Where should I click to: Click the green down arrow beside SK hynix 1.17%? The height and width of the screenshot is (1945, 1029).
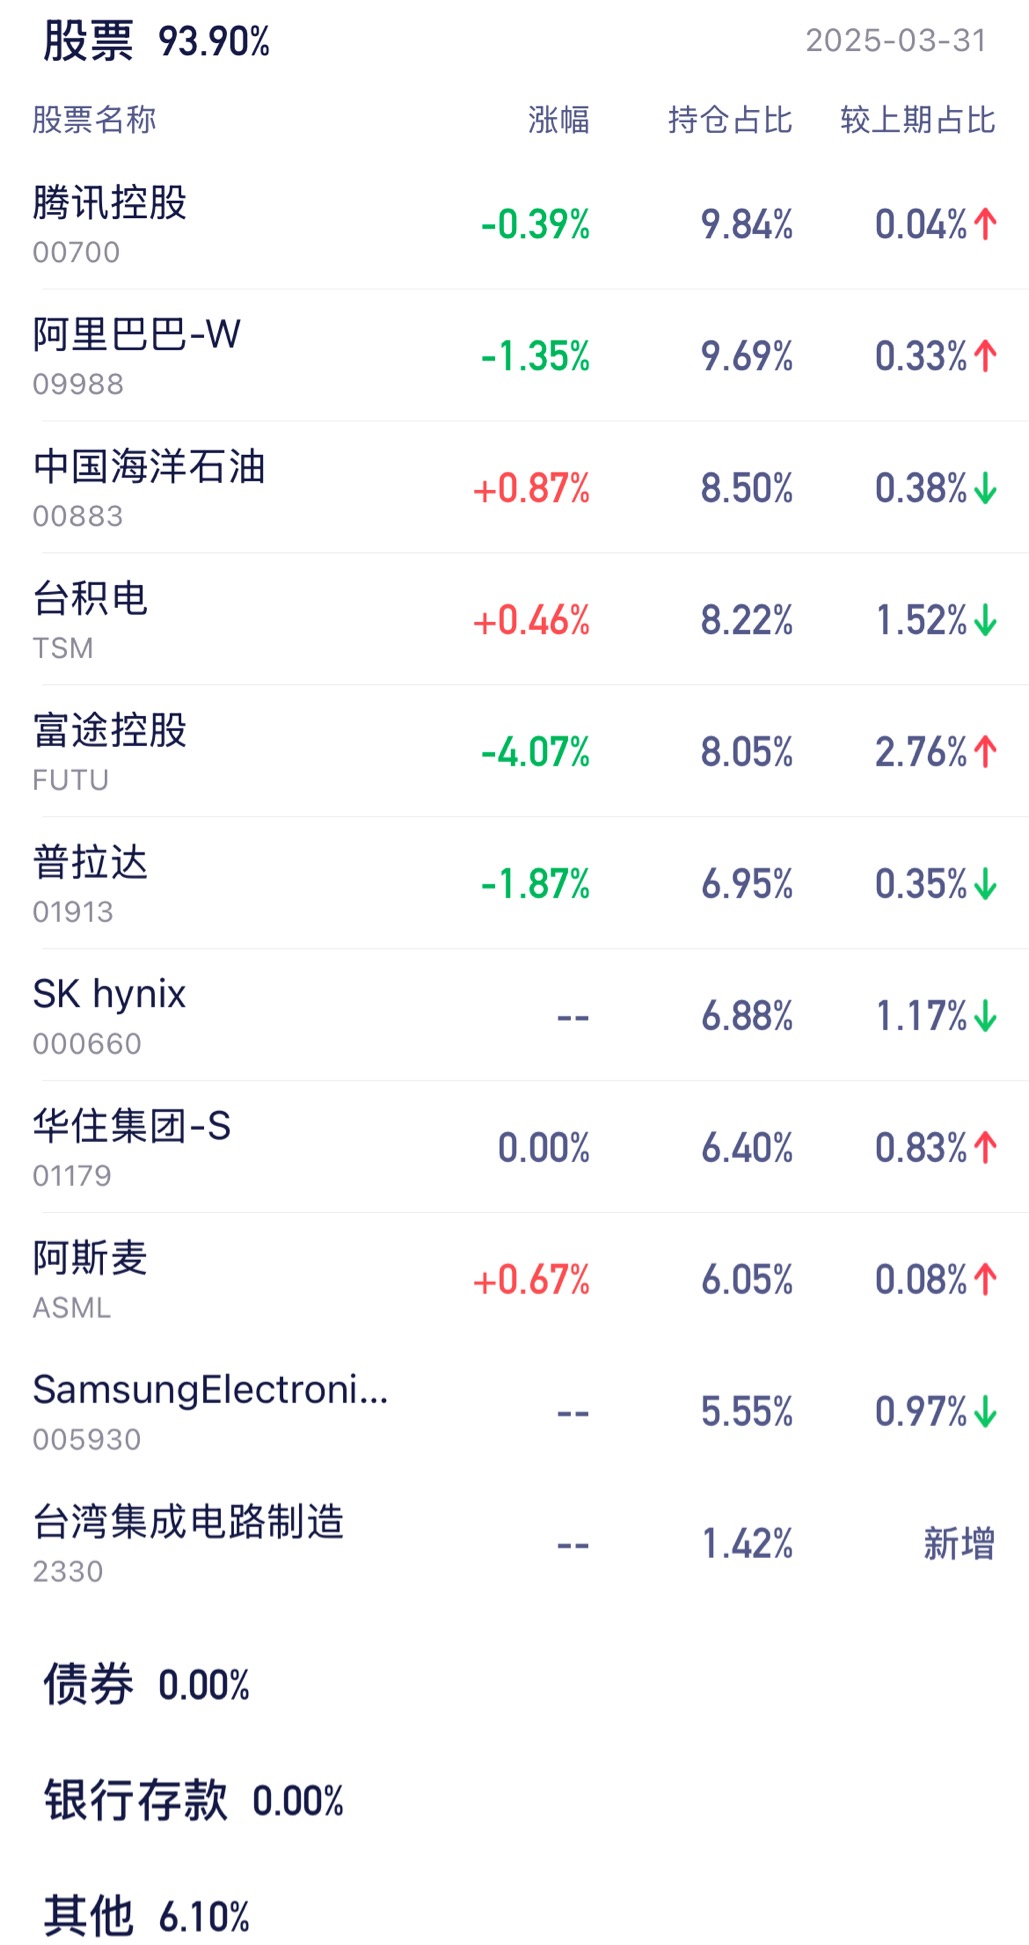coord(985,1016)
